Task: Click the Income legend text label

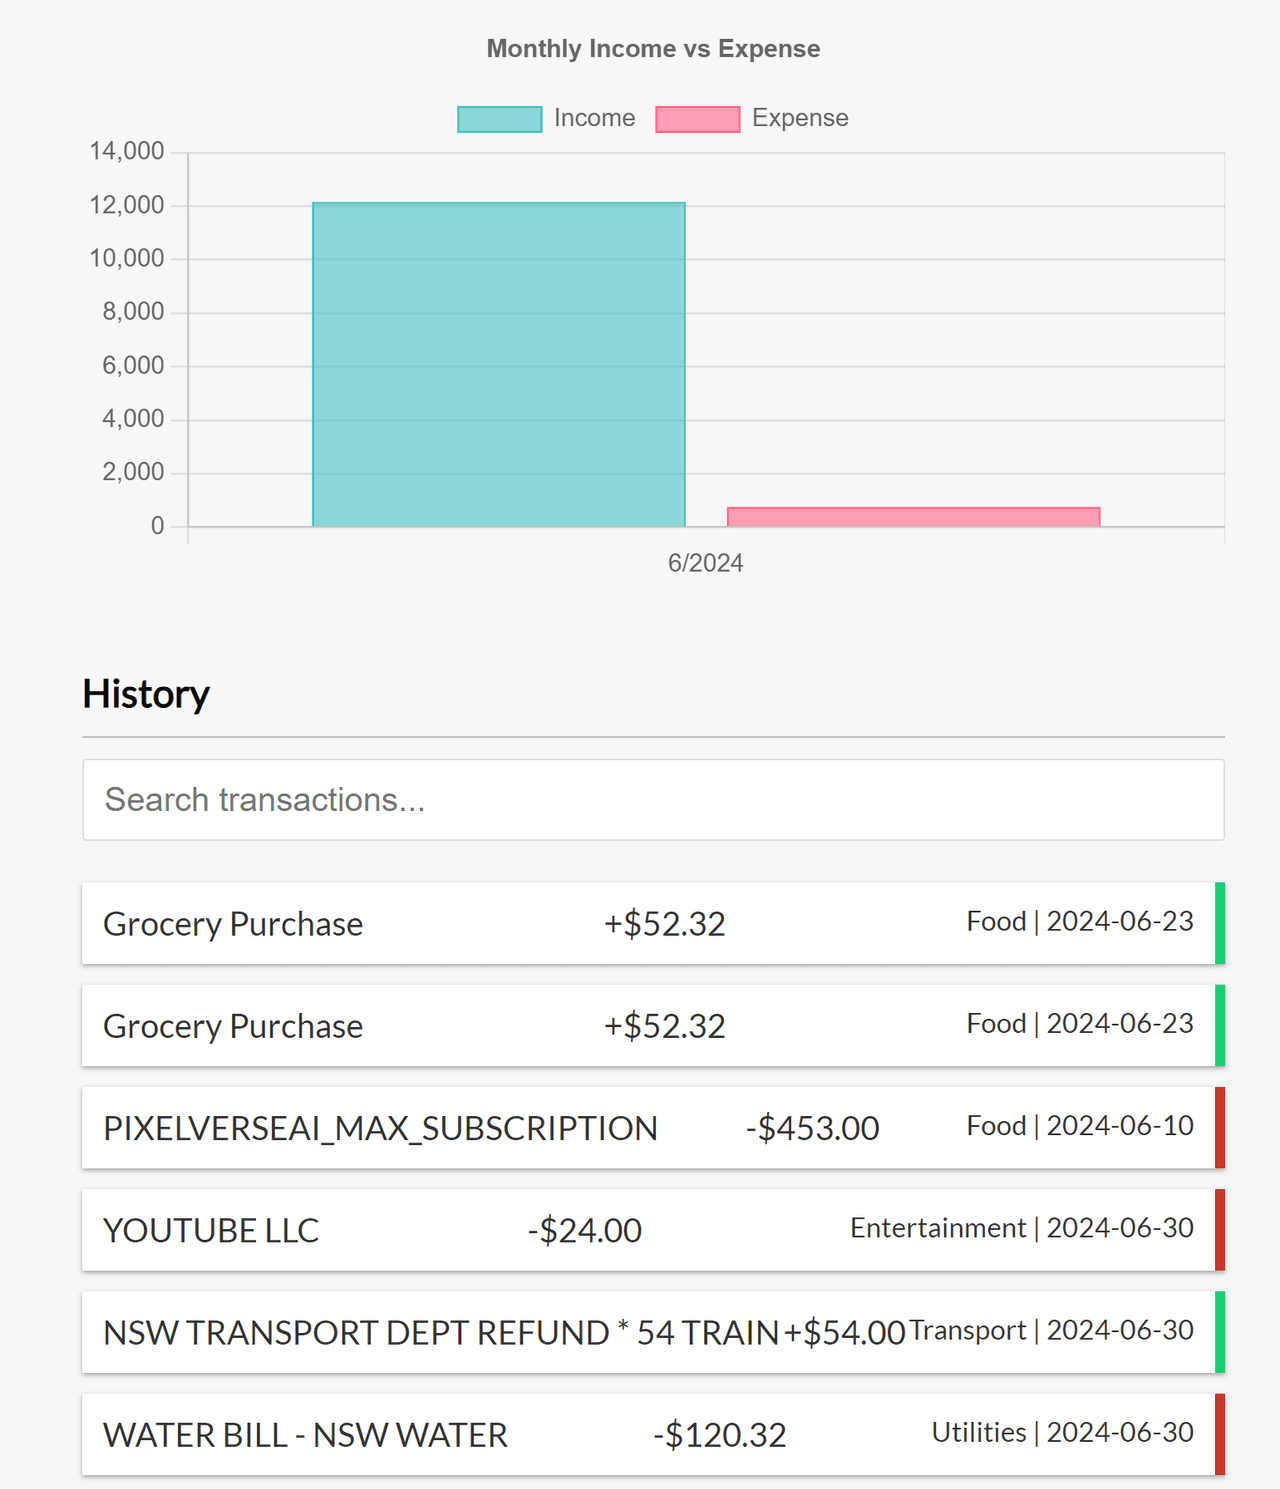Action: pos(594,118)
